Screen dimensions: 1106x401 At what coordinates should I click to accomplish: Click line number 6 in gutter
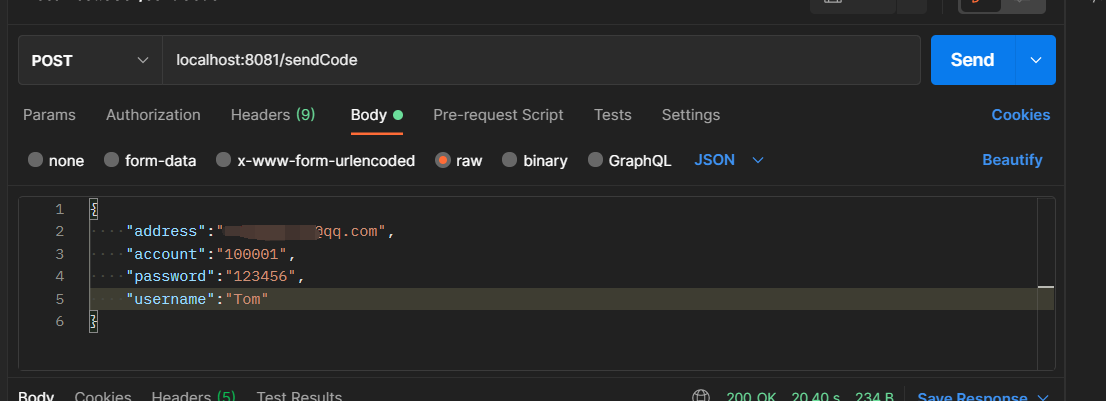tap(59, 321)
